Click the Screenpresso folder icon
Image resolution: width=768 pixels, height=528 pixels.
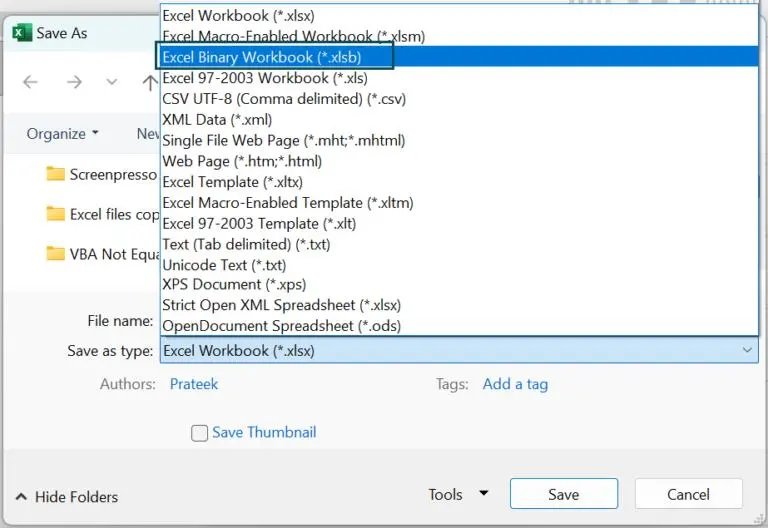click(55, 174)
